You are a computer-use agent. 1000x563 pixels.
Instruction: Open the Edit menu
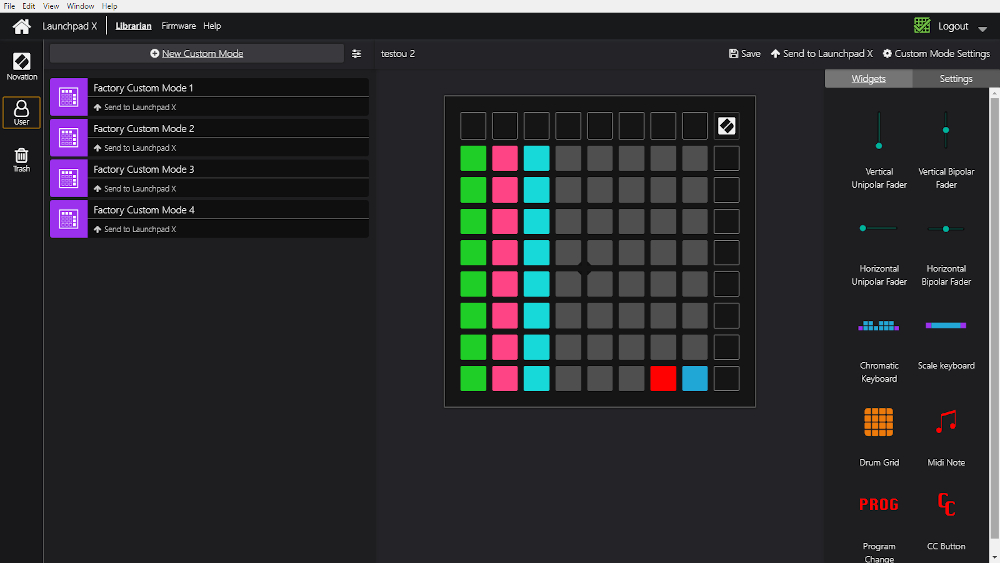pyautogui.click(x=29, y=6)
